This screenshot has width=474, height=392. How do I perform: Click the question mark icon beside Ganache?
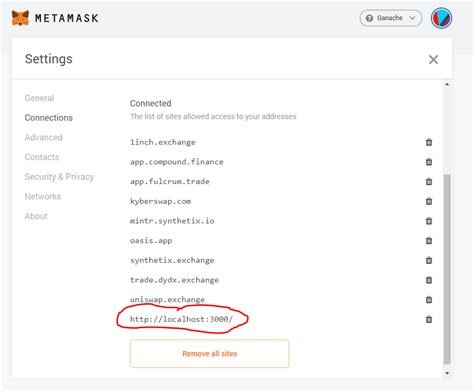(369, 18)
